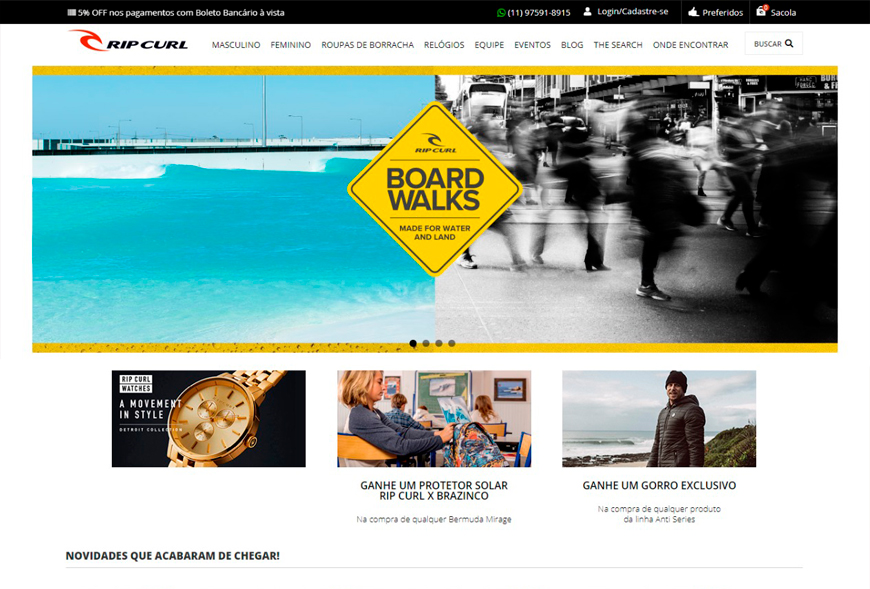Open the Feminino menu
This screenshot has width=870, height=589.
coord(291,45)
